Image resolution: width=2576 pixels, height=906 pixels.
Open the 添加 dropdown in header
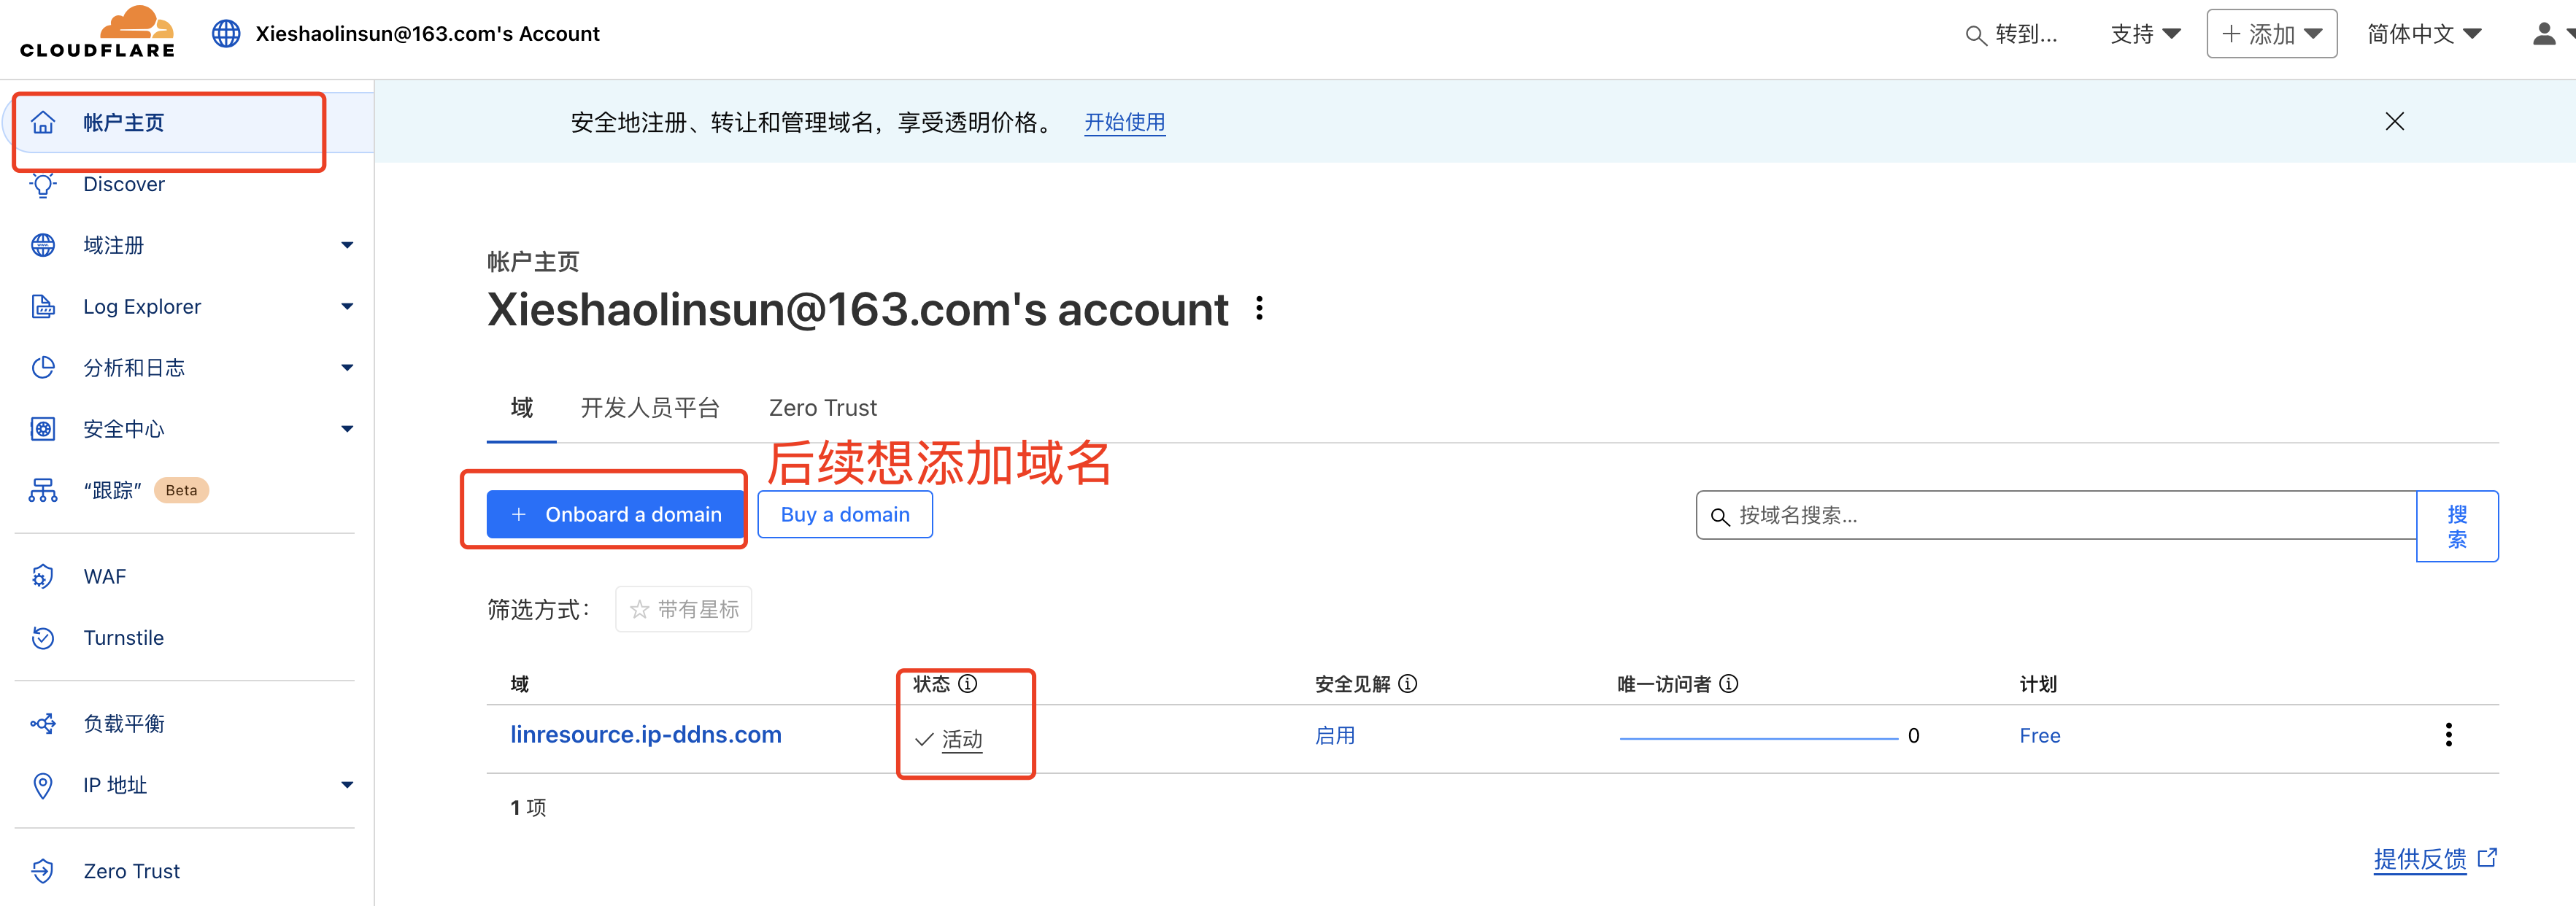[x=2271, y=34]
